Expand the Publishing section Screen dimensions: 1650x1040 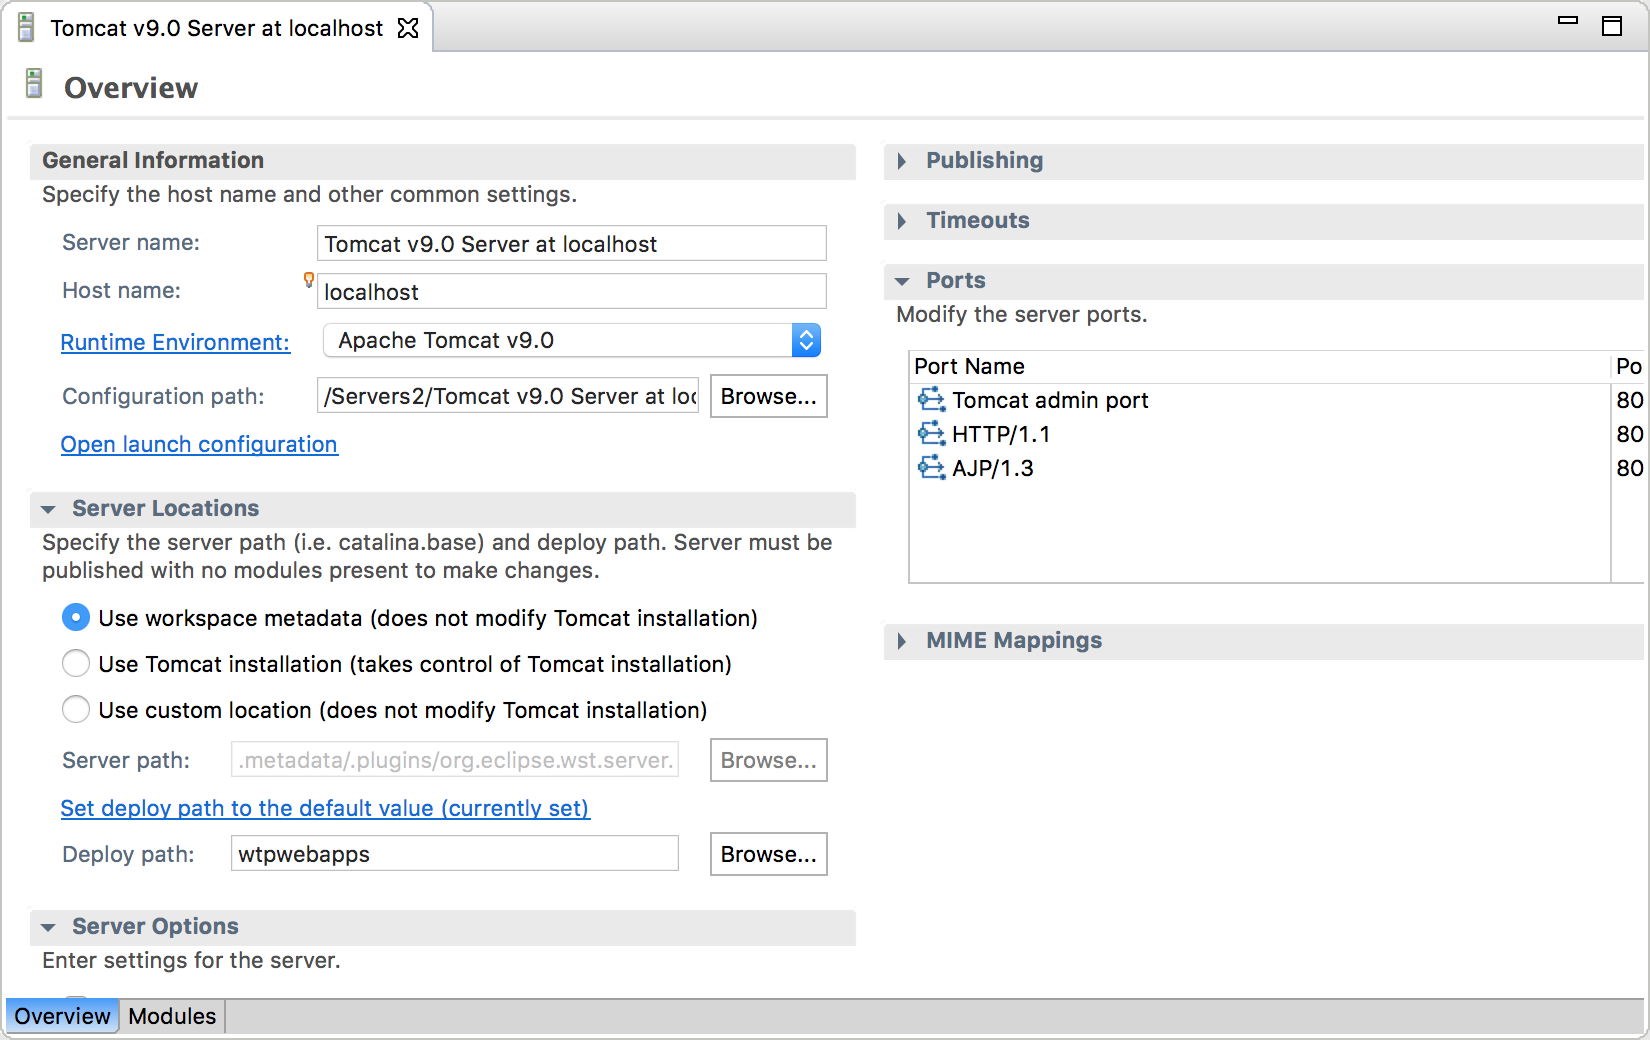tap(902, 161)
